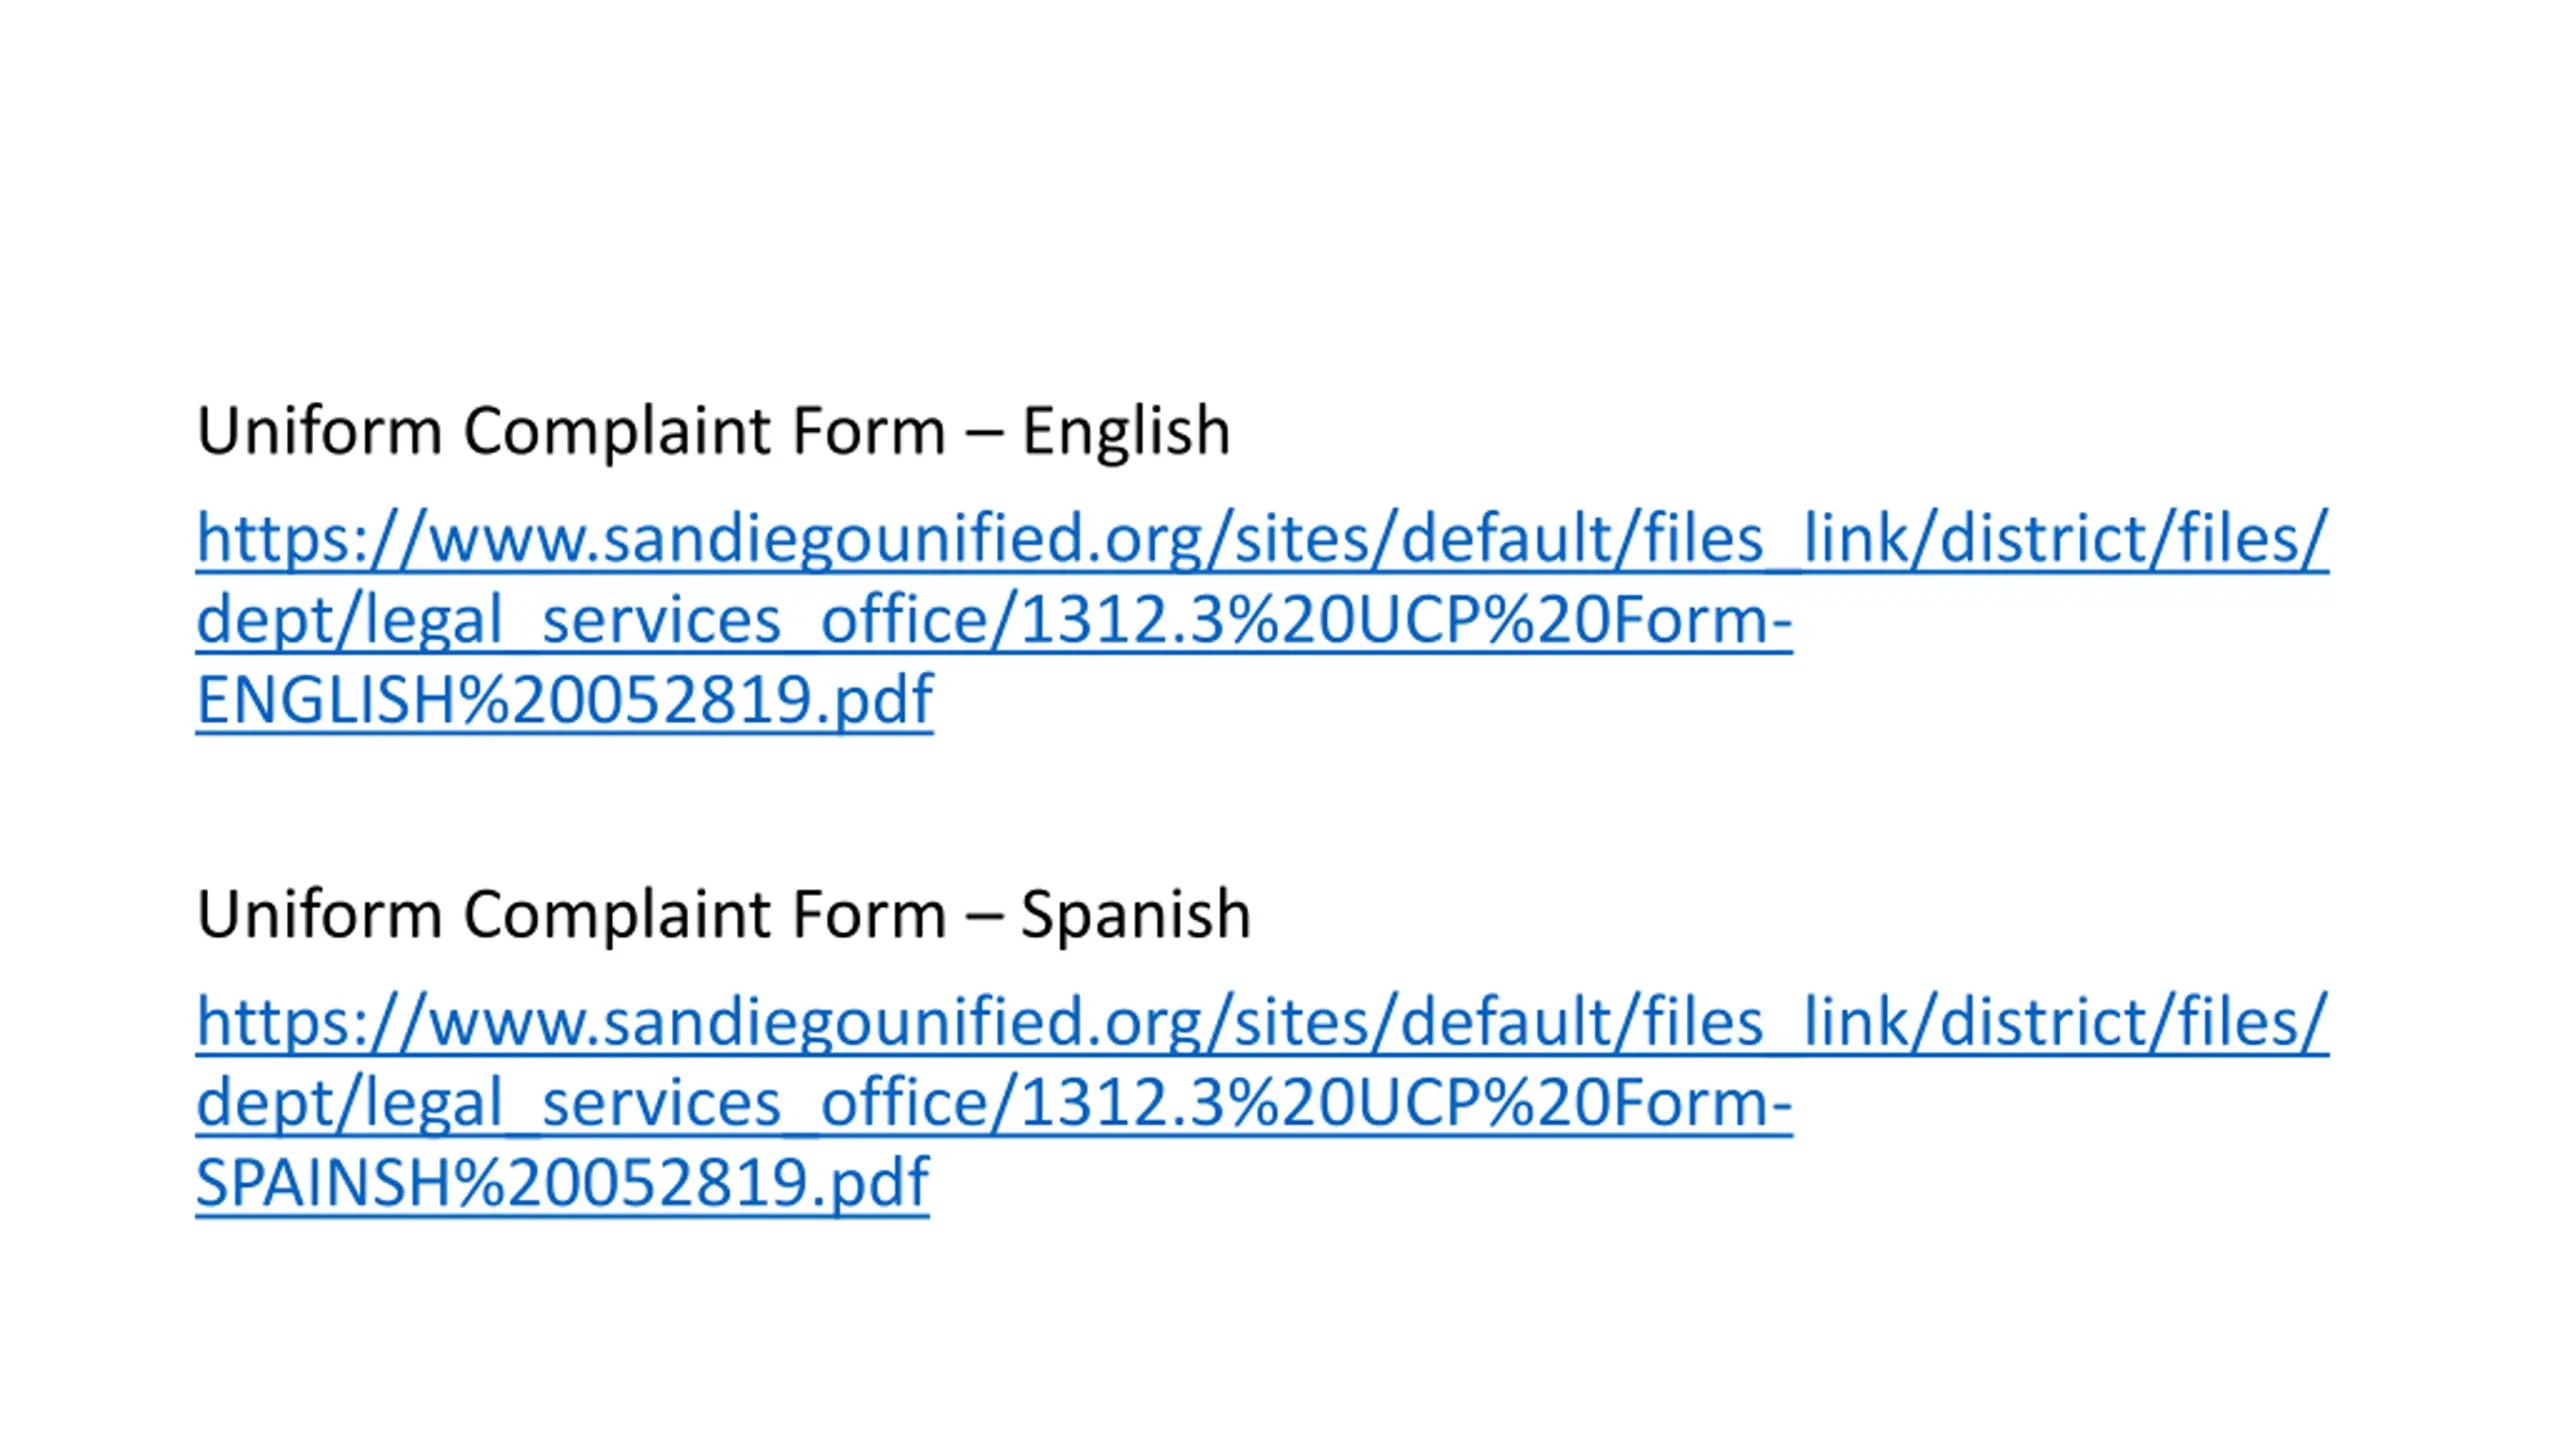
Task: Click 'district/files/' ending the Spanish URL's first line
Action: (2134, 1021)
